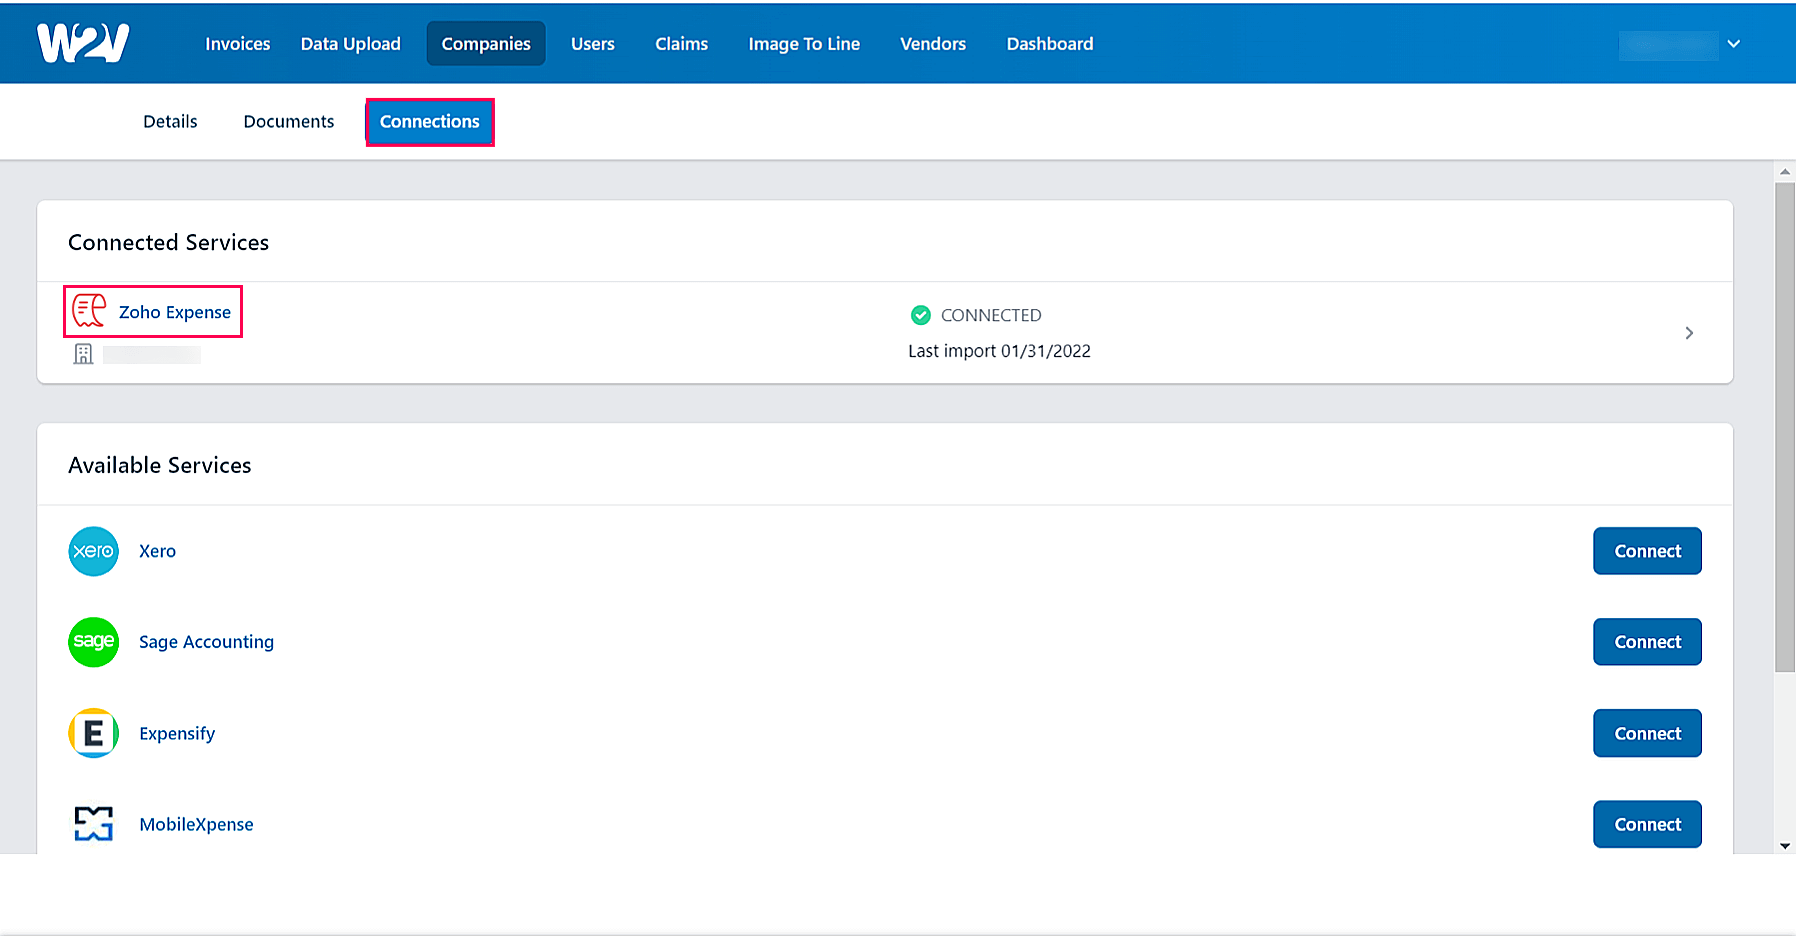Select Image To Line from navigation
The width and height of the screenshot is (1796, 950).
click(804, 43)
